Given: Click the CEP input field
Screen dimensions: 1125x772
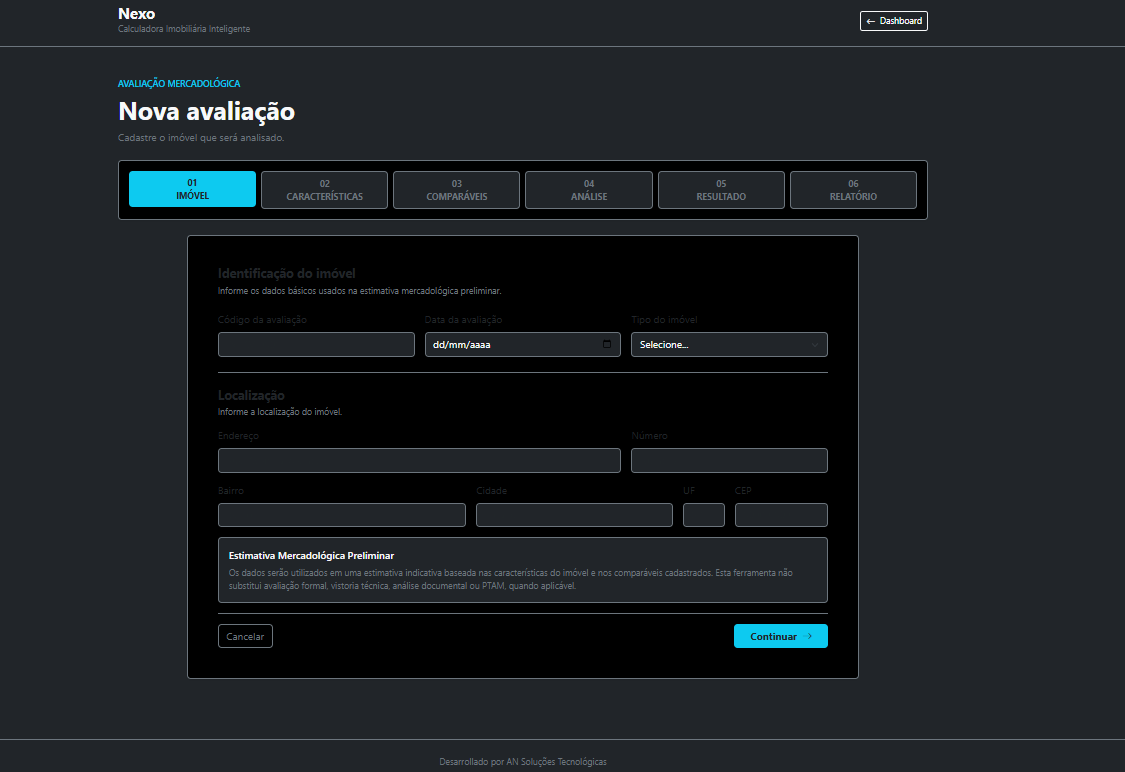Looking at the screenshot, I should tap(781, 515).
